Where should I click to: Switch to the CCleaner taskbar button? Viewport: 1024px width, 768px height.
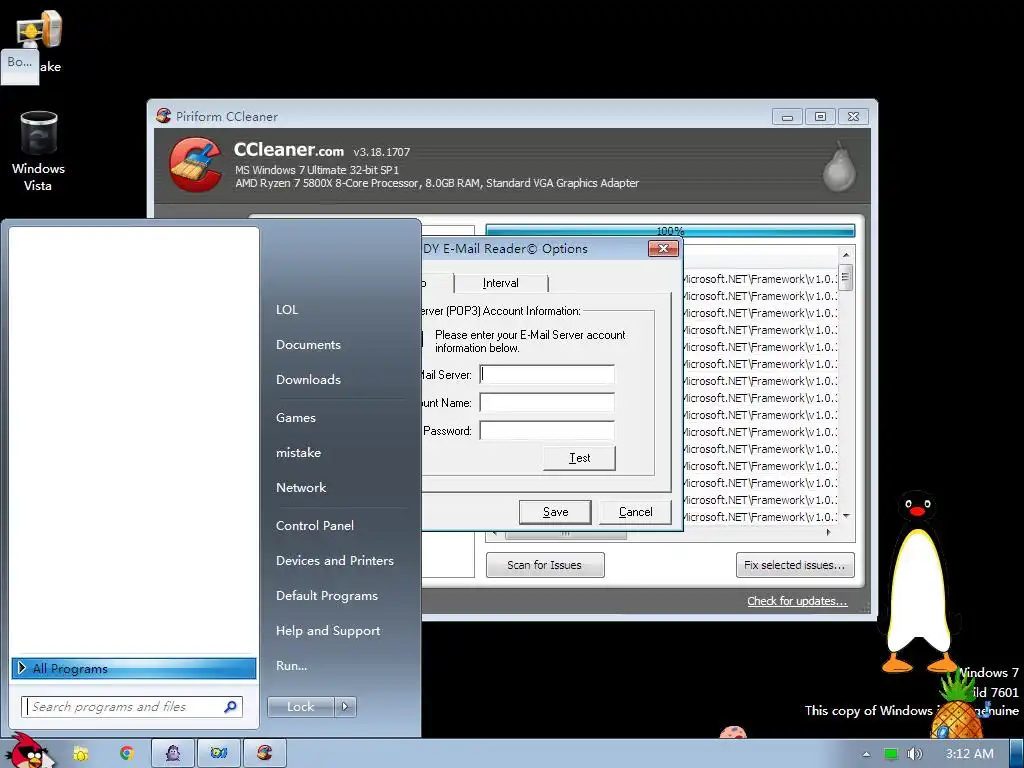(x=264, y=753)
